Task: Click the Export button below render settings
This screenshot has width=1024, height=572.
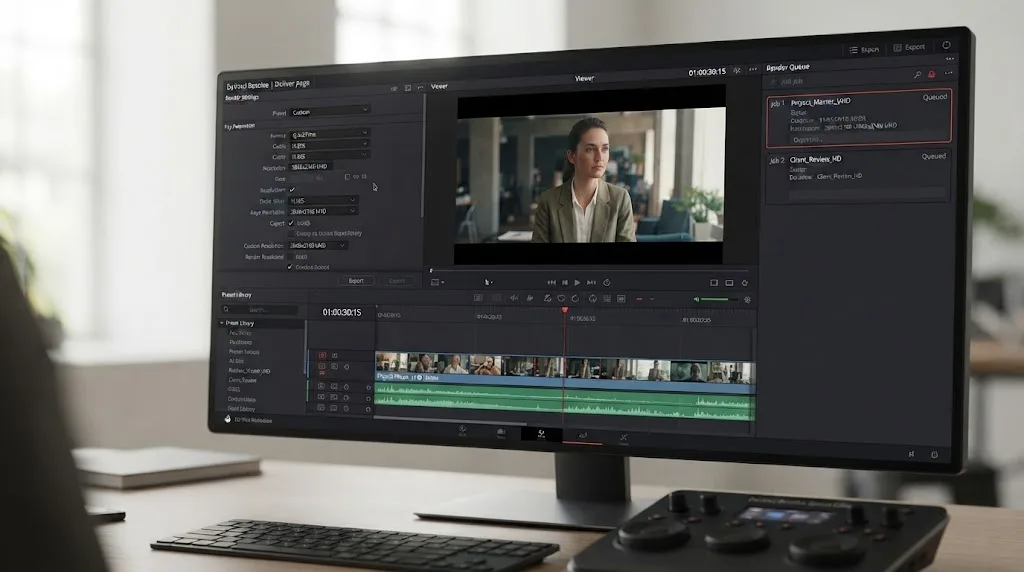Action: (356, 281)
